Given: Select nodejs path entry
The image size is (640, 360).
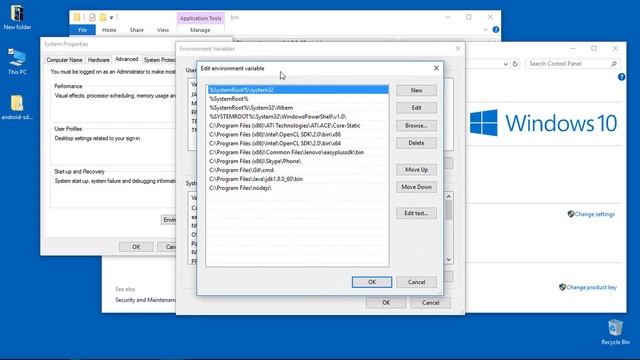Looking at the screenshot, I should click(x=298, y=188).
